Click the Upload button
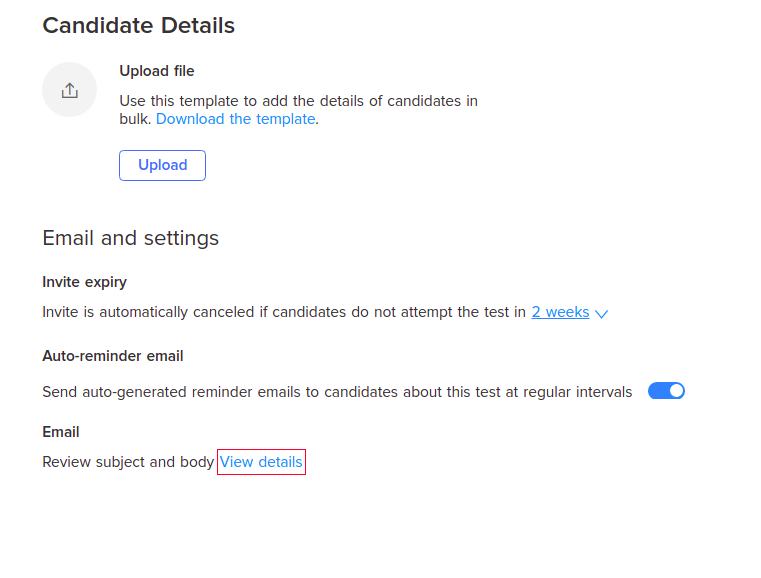Viewport: 761px width, 578px height. tap(163, 165)
